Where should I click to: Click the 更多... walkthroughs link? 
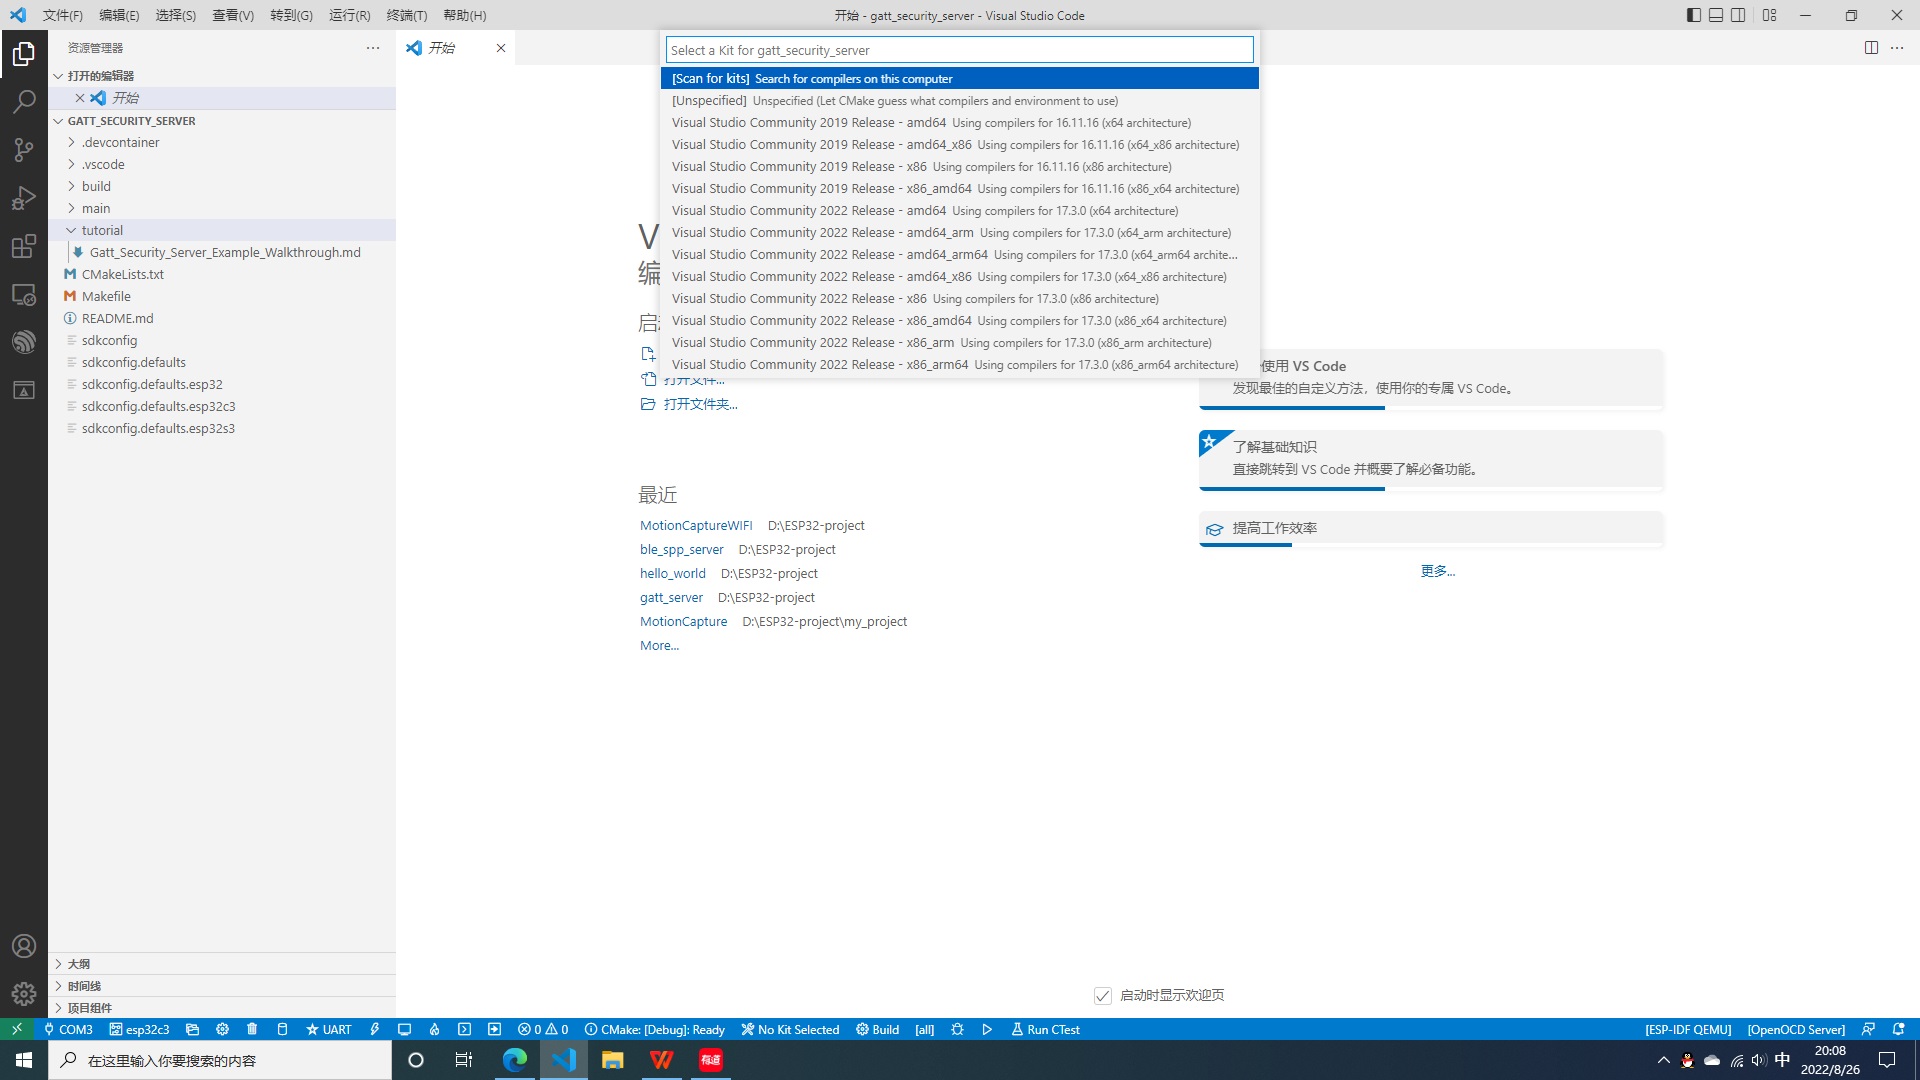(1438, 570)
